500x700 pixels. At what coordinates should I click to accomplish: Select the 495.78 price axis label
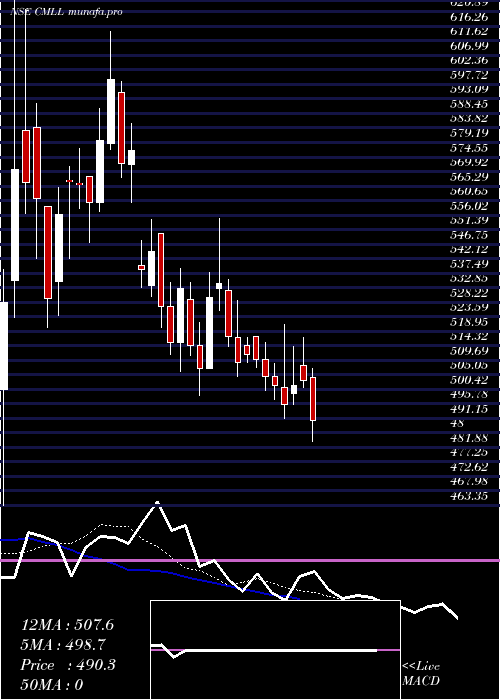[x=469, y=395]
